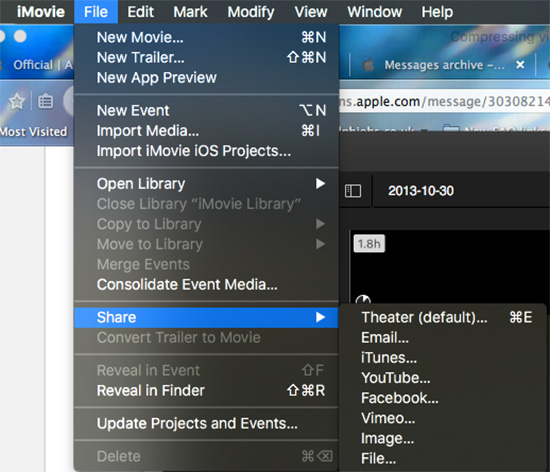Open the Edit menu
Image resolution: width=550 pixels, height=472 pixels.
[x=140, y=12]
